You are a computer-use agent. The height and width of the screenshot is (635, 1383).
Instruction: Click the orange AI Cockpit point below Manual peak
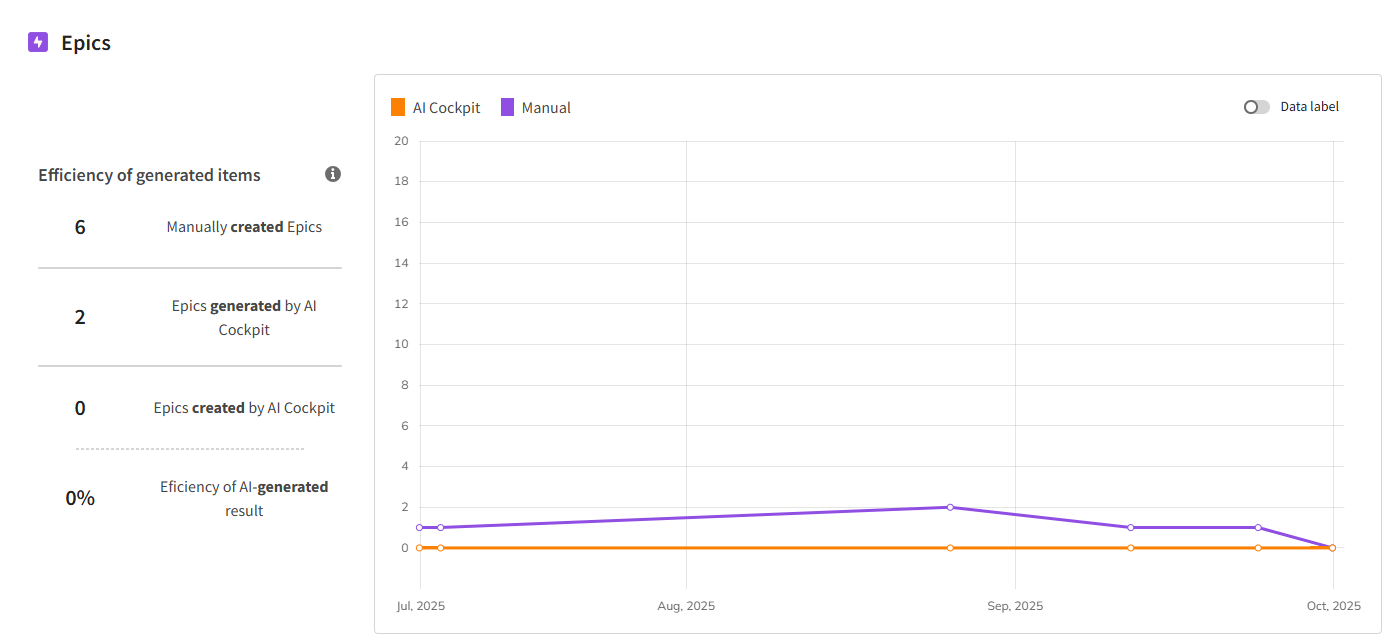pyautogui.click(x=950, y=548)
